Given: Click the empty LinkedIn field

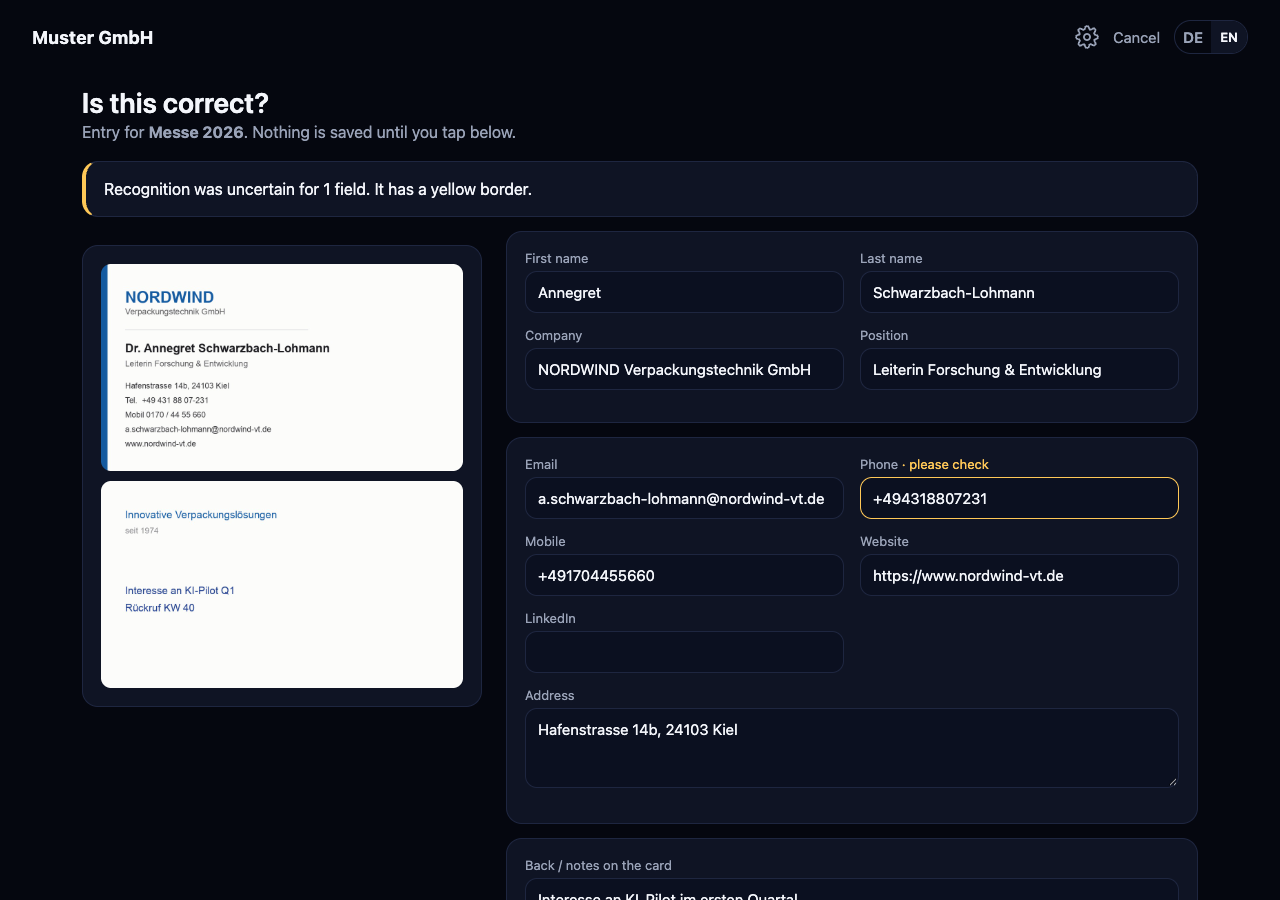Looking at the screenshot, I should point(684,652).
